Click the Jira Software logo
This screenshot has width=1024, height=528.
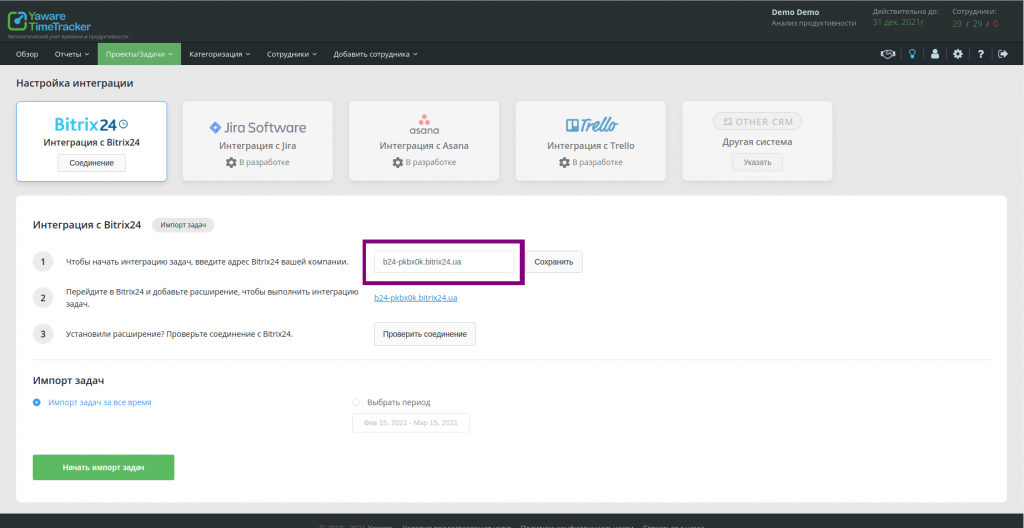pos(257,127)
